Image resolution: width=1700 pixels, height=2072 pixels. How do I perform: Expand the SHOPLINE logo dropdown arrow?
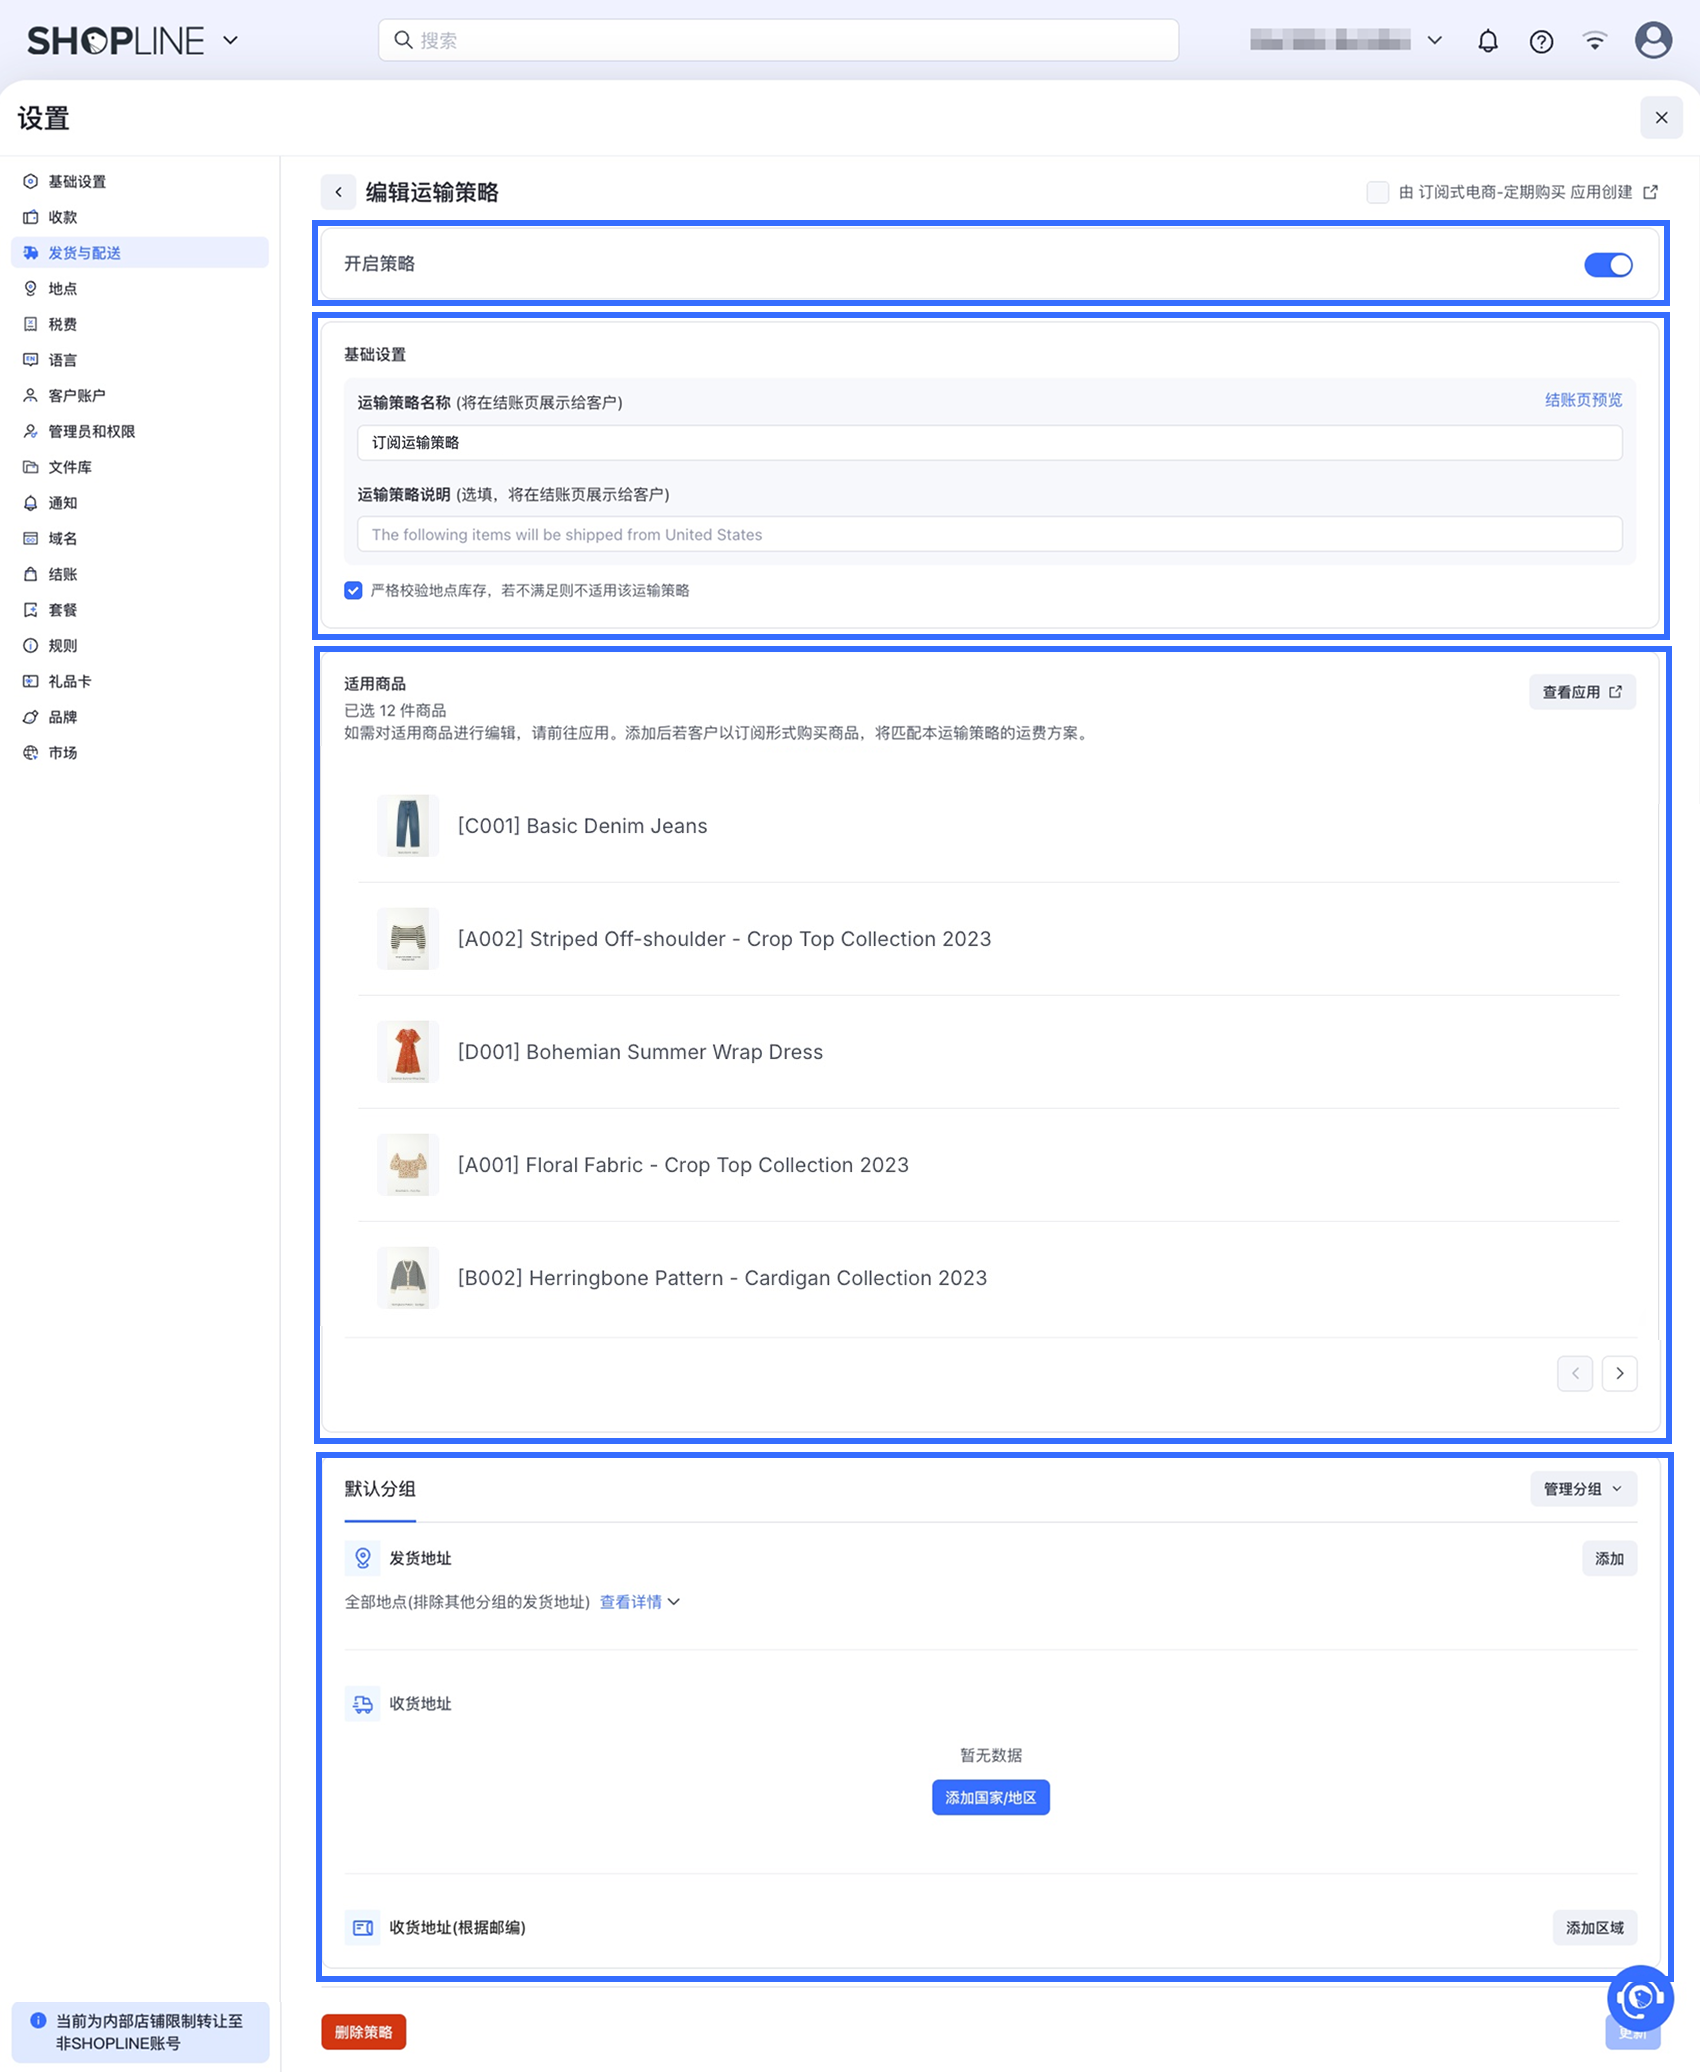pos(230,41)
